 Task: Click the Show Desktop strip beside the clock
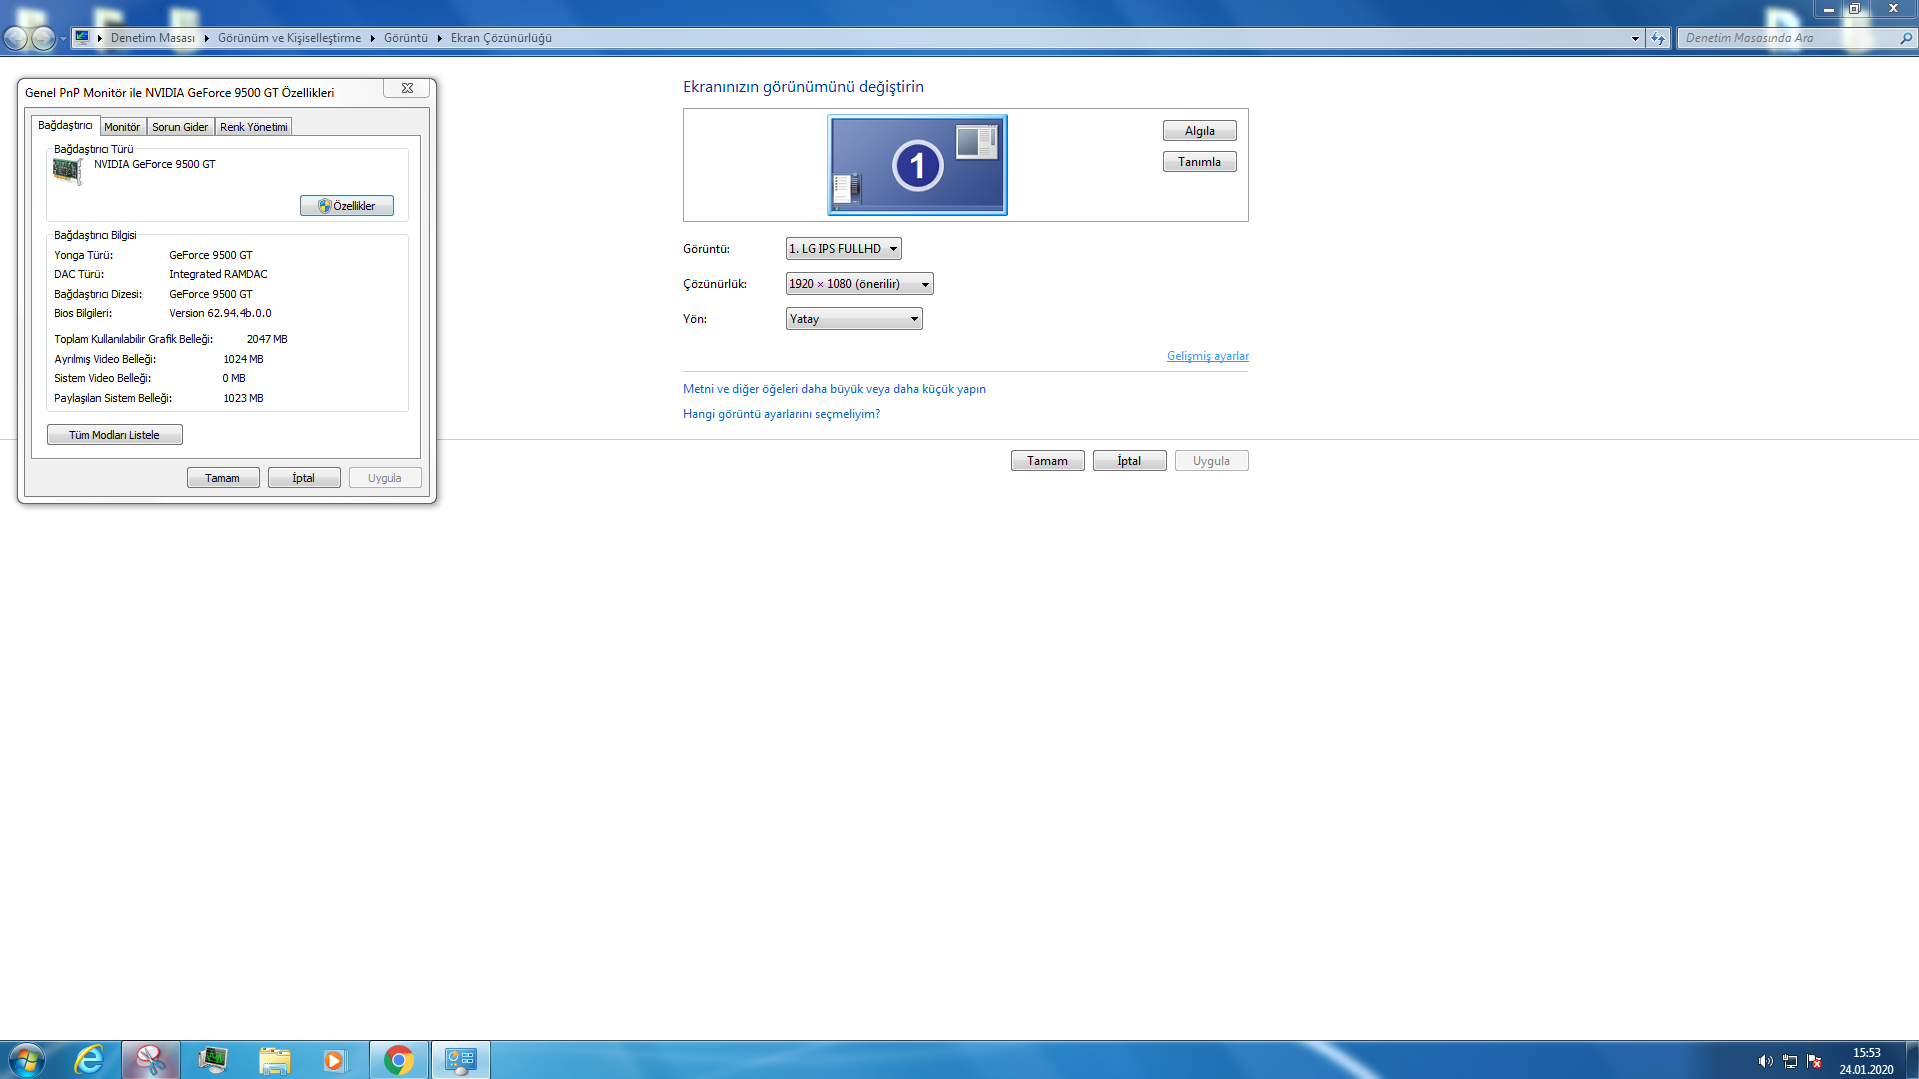[1912, 1060]
